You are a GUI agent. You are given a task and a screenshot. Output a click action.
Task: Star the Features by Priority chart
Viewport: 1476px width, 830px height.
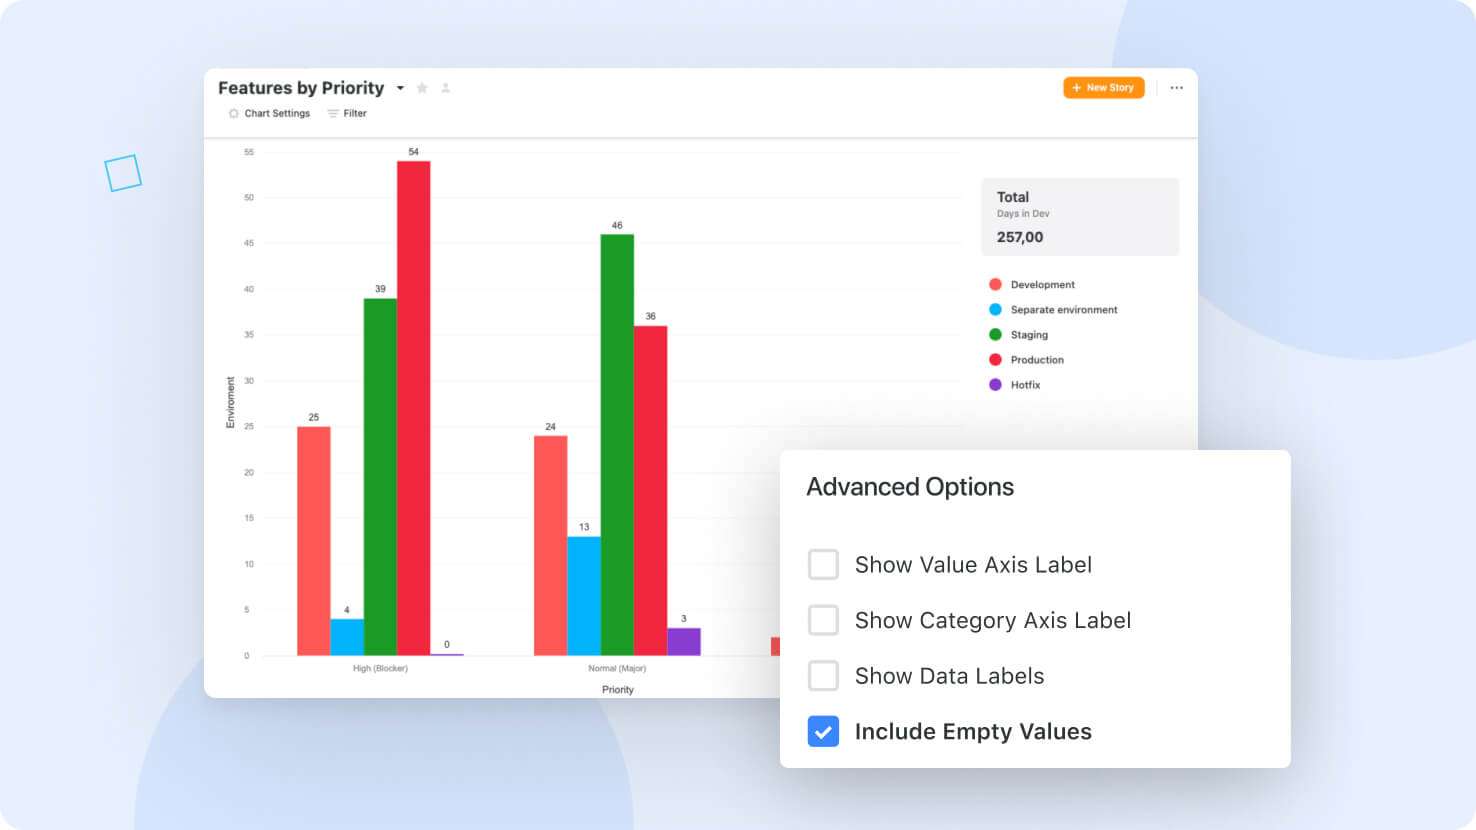[422, 88]
